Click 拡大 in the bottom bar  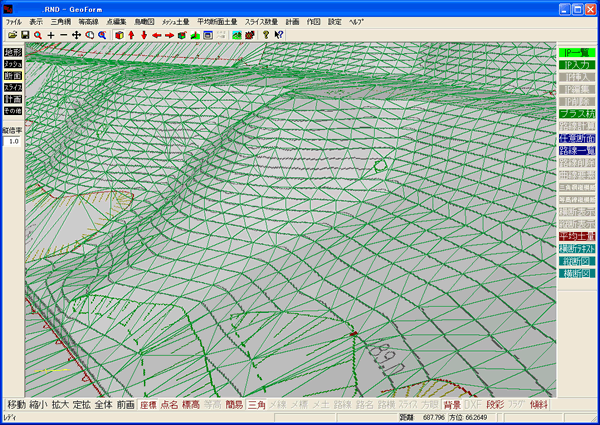click(x=60, y=405)
